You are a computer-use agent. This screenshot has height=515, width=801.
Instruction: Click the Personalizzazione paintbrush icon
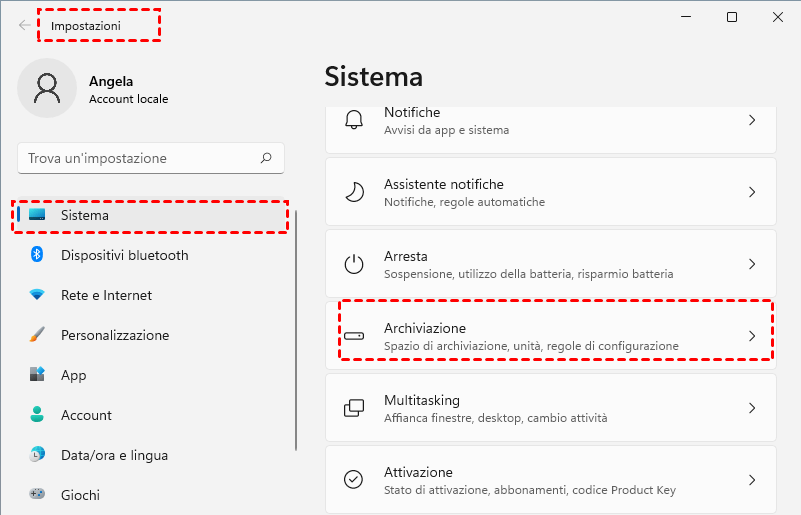pos(37,335)
